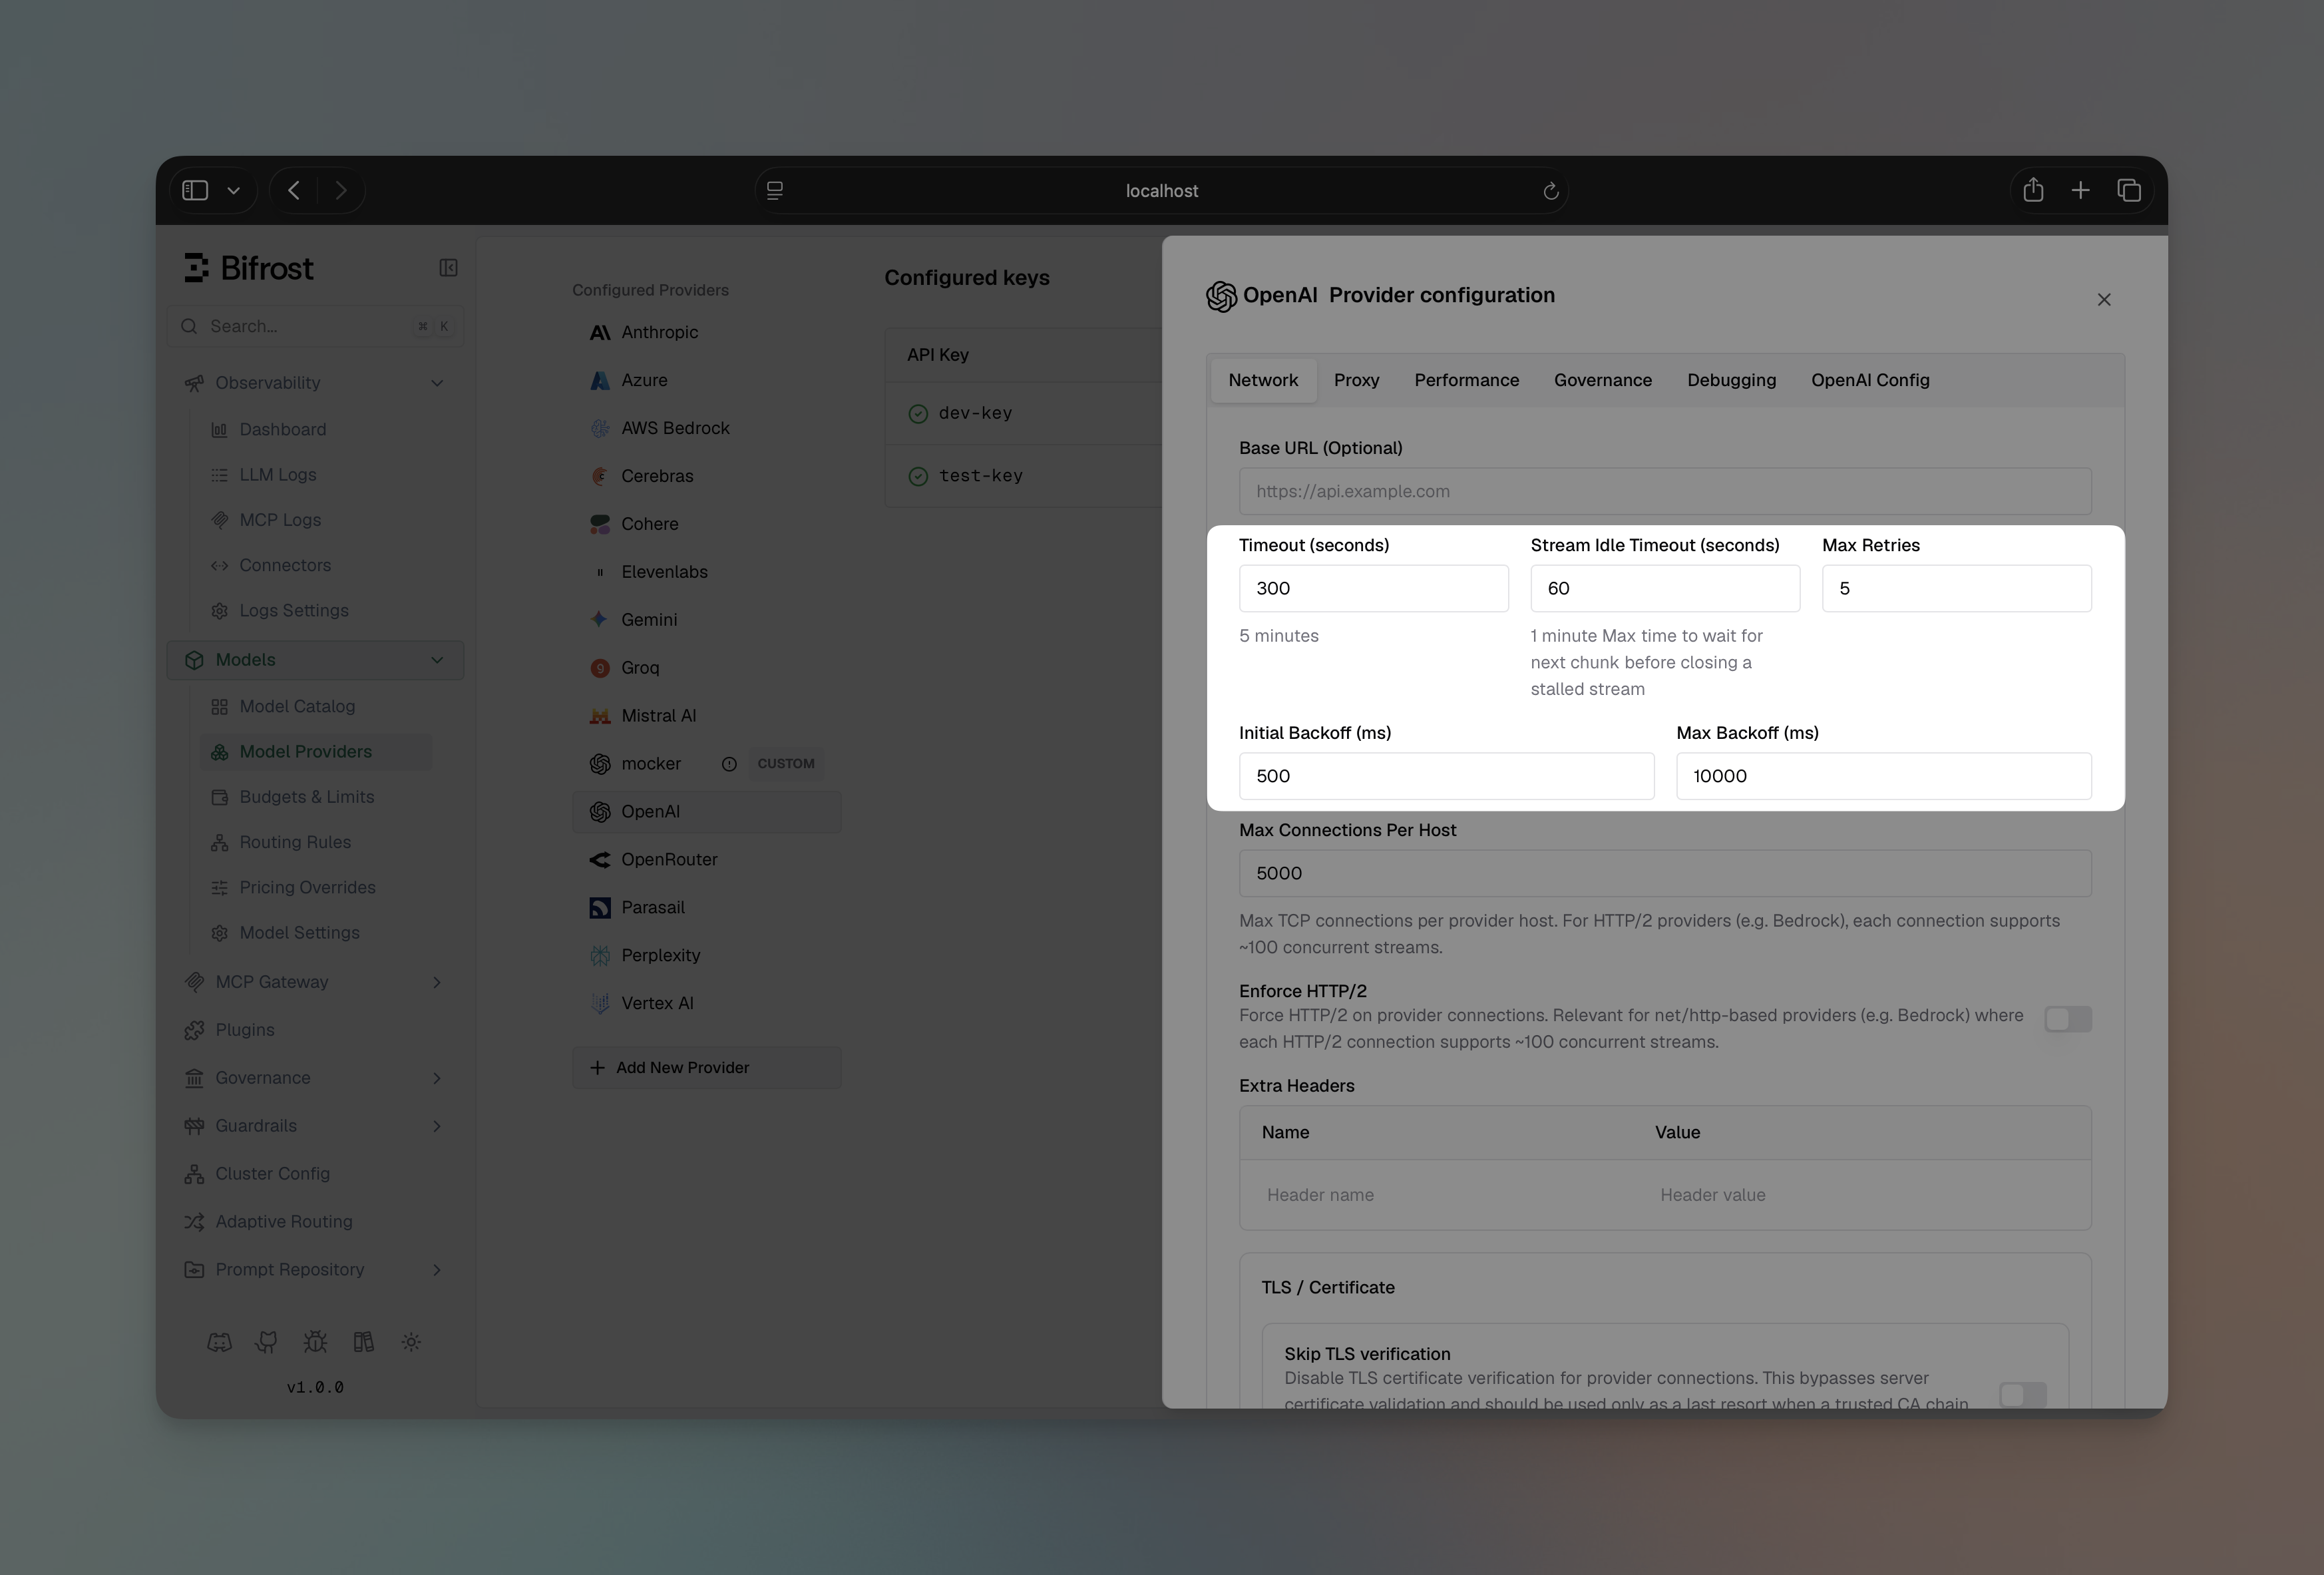Click the Initial Backoff field
The width and height of the screenshot is (2324, 1575).
click(x=1446, y=776)
